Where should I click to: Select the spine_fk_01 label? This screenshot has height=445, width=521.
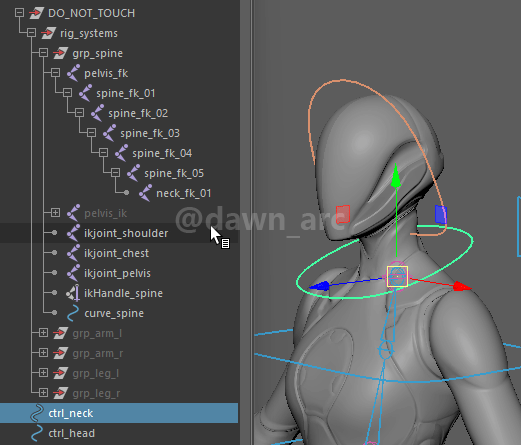126,93
